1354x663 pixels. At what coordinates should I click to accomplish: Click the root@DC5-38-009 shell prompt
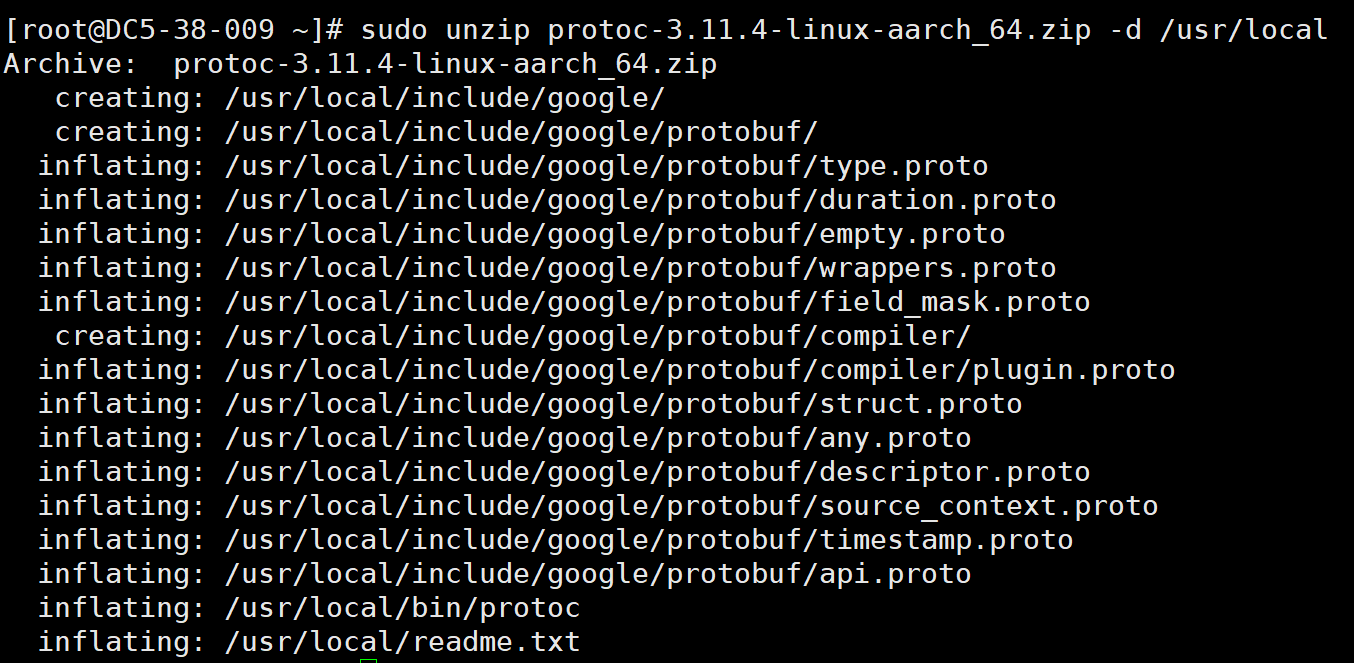[x=177, y=30]
